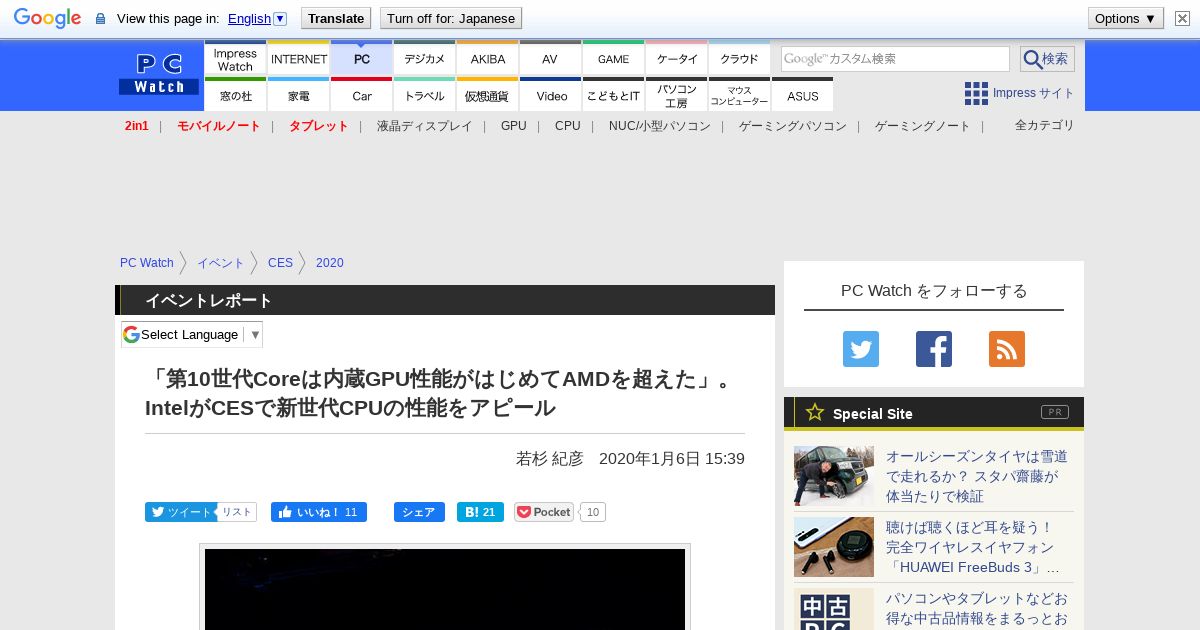Share via Pocket button
The width and height of the screenshot is (1200, 630).
[x=544, y=512]
